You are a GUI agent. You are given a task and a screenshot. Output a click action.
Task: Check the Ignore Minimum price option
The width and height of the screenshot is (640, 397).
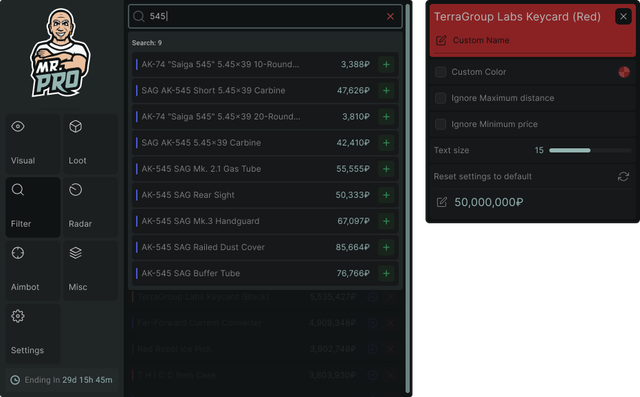[440, 124]
